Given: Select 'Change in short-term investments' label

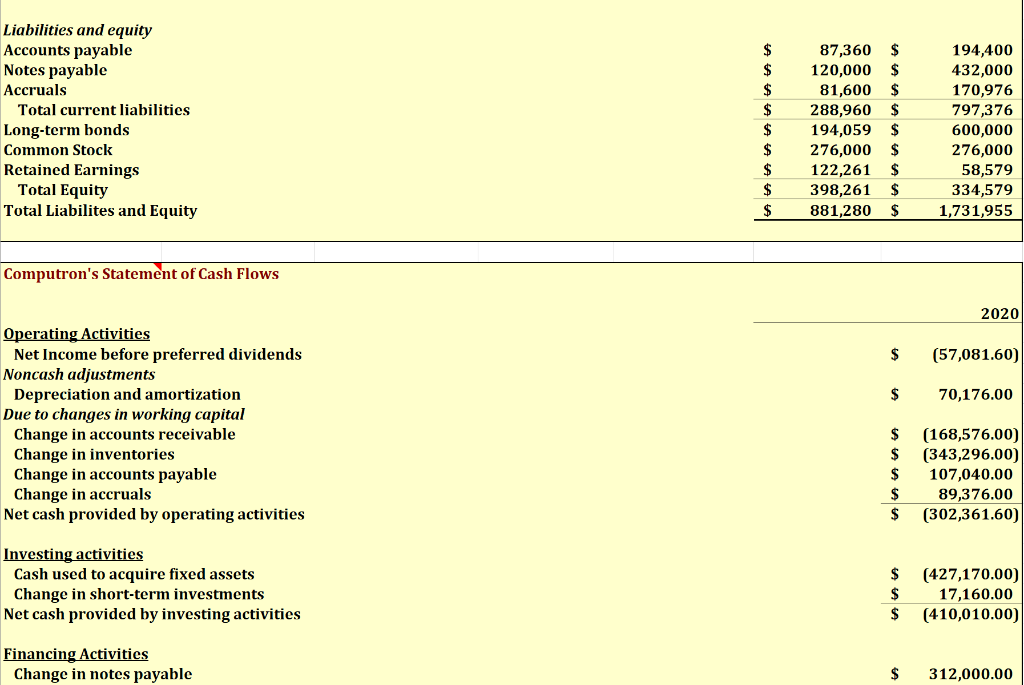Looking at the screenshot, I should pyautogui.click(x=139, y=594).
